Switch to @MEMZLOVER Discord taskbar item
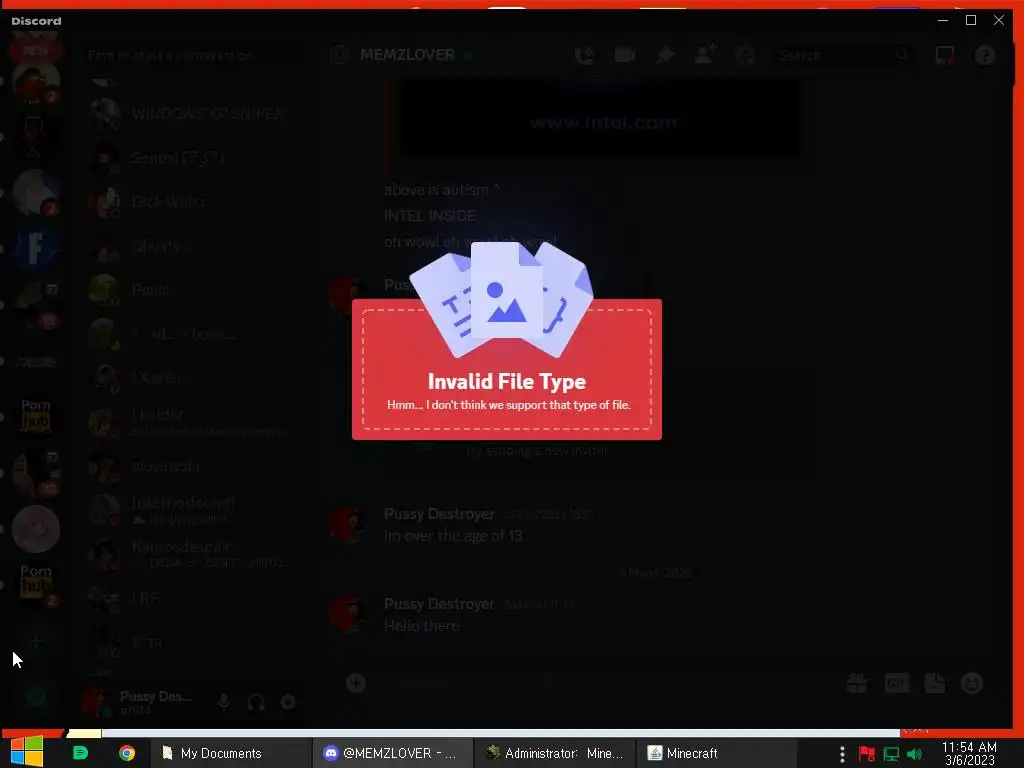Screen dimensions: 1024x768 coord(391,753)
